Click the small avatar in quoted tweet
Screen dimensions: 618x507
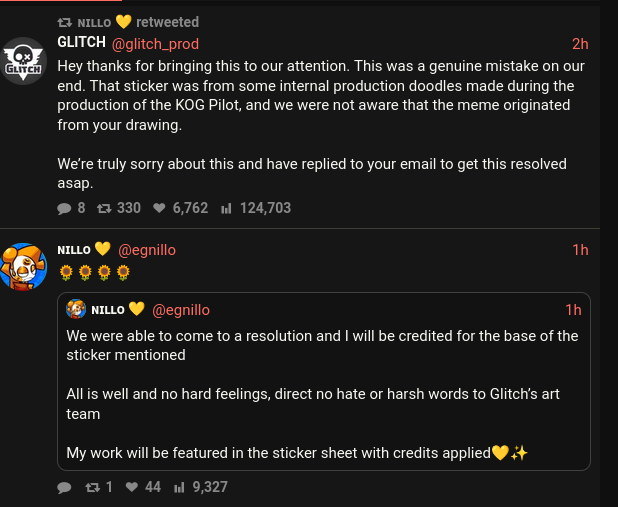[78, 310]
